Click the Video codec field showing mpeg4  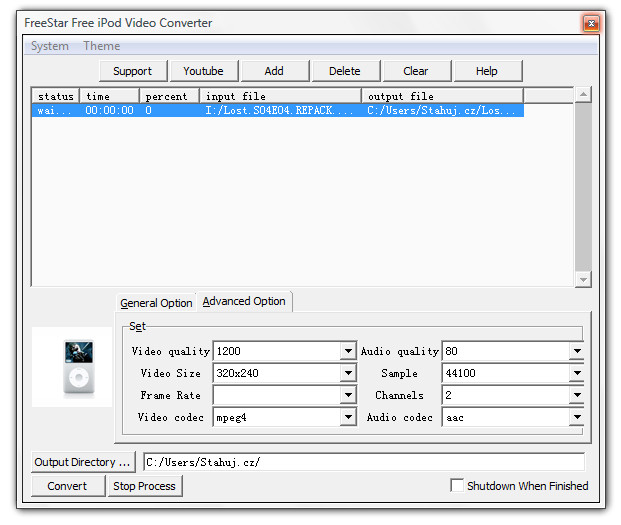(x=277, y=417)
